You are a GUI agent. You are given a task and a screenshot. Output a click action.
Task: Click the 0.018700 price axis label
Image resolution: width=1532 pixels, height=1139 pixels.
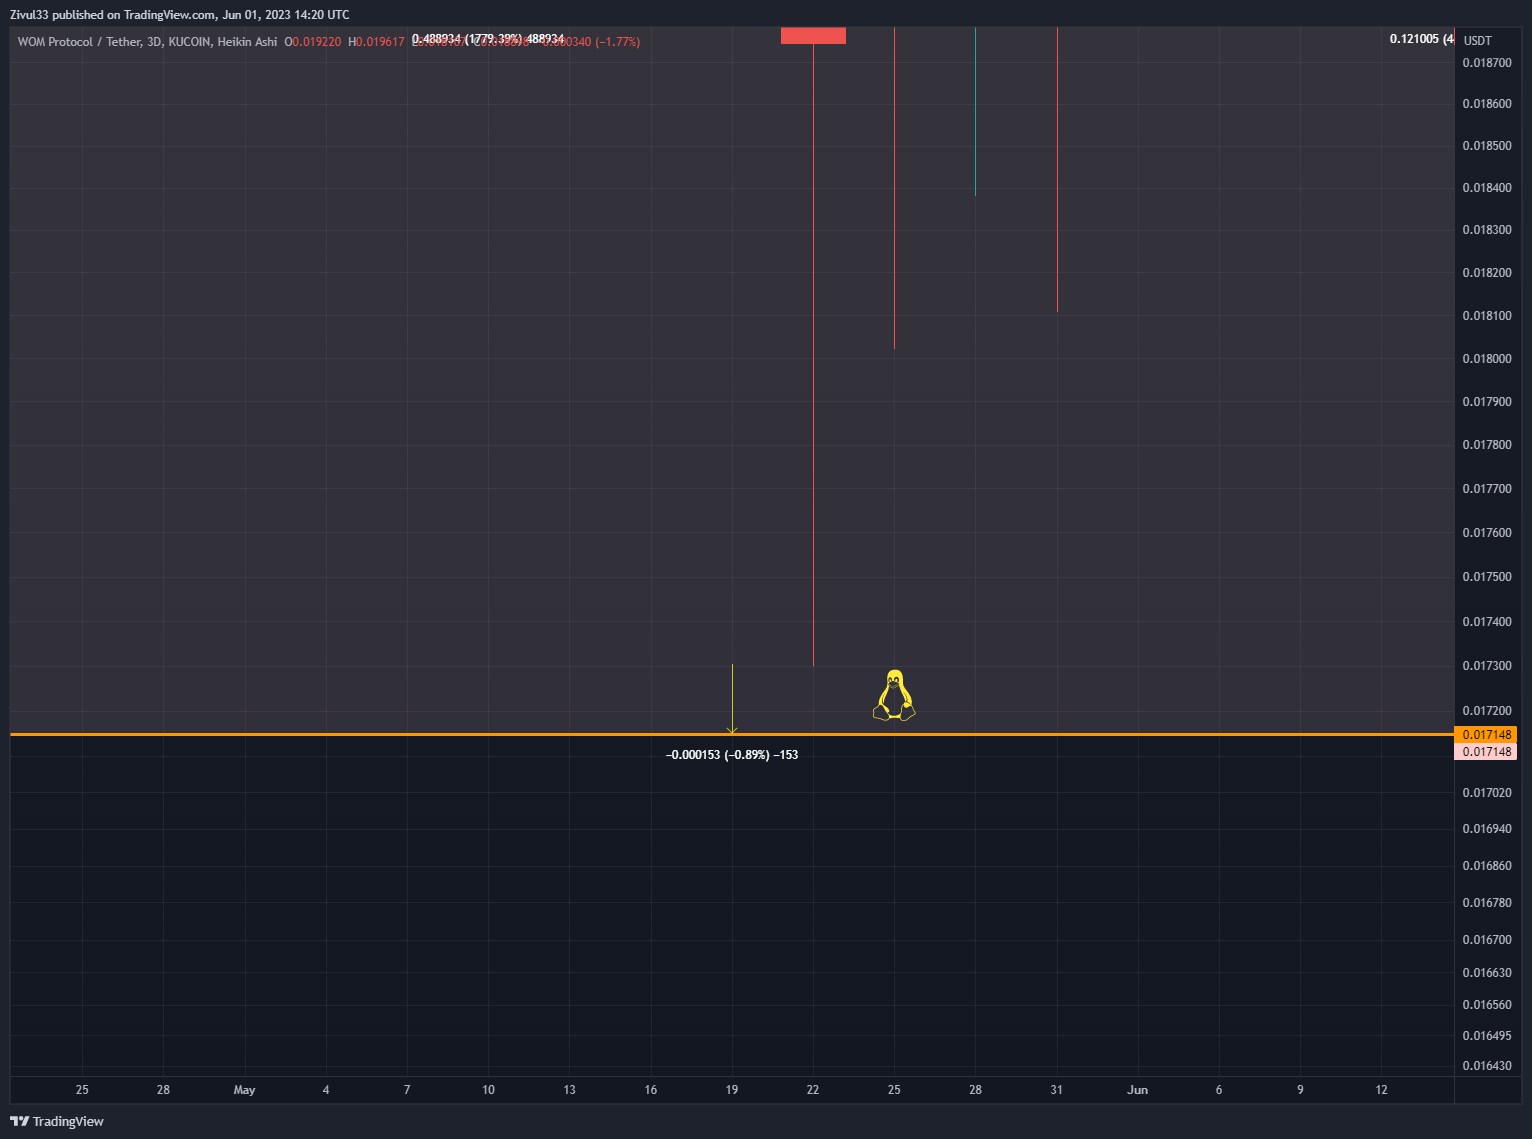pyautogui.click(x=1487, y=63)
